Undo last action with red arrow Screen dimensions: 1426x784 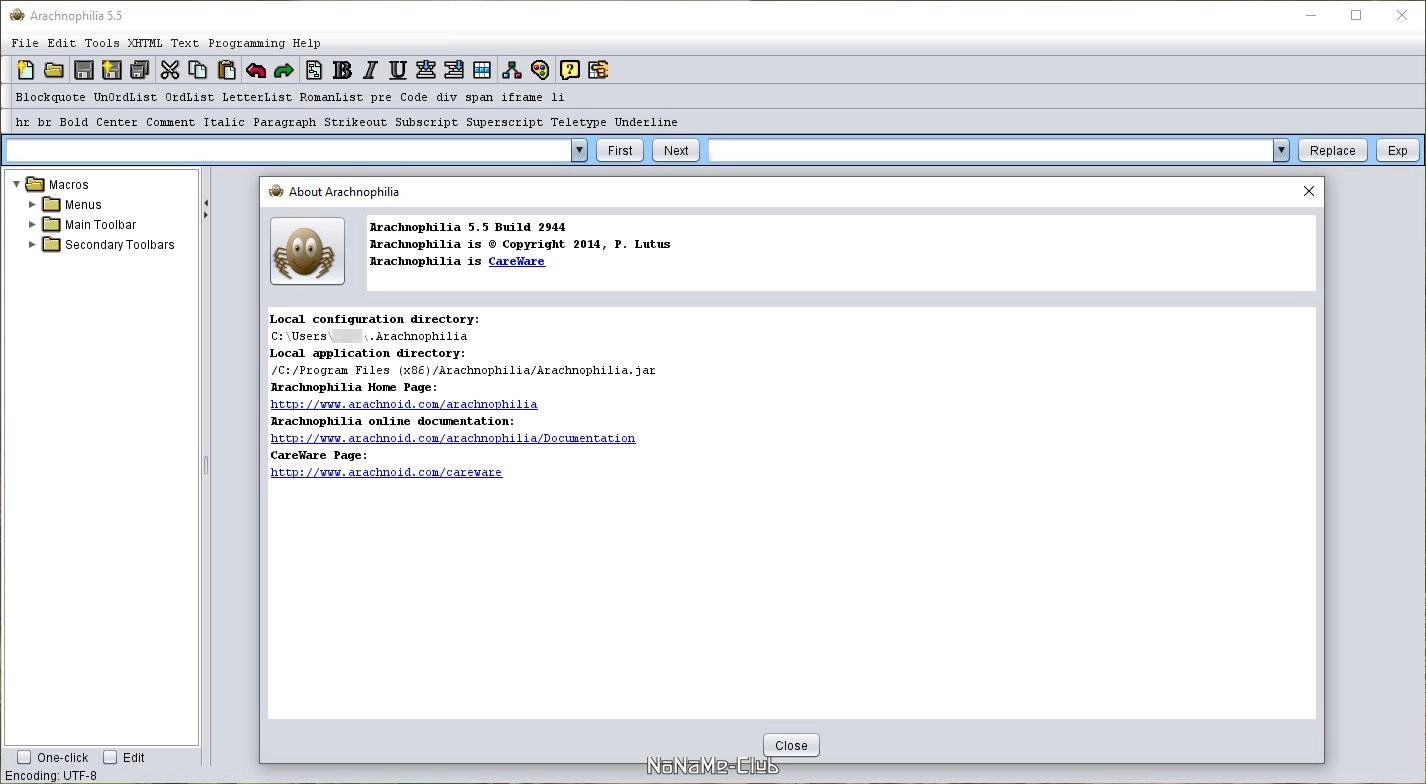click(256, 70)
